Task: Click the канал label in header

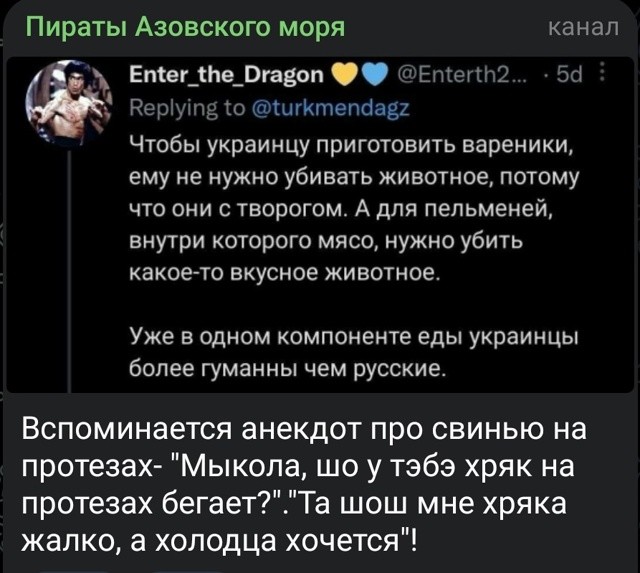Action: click(583, 28)
